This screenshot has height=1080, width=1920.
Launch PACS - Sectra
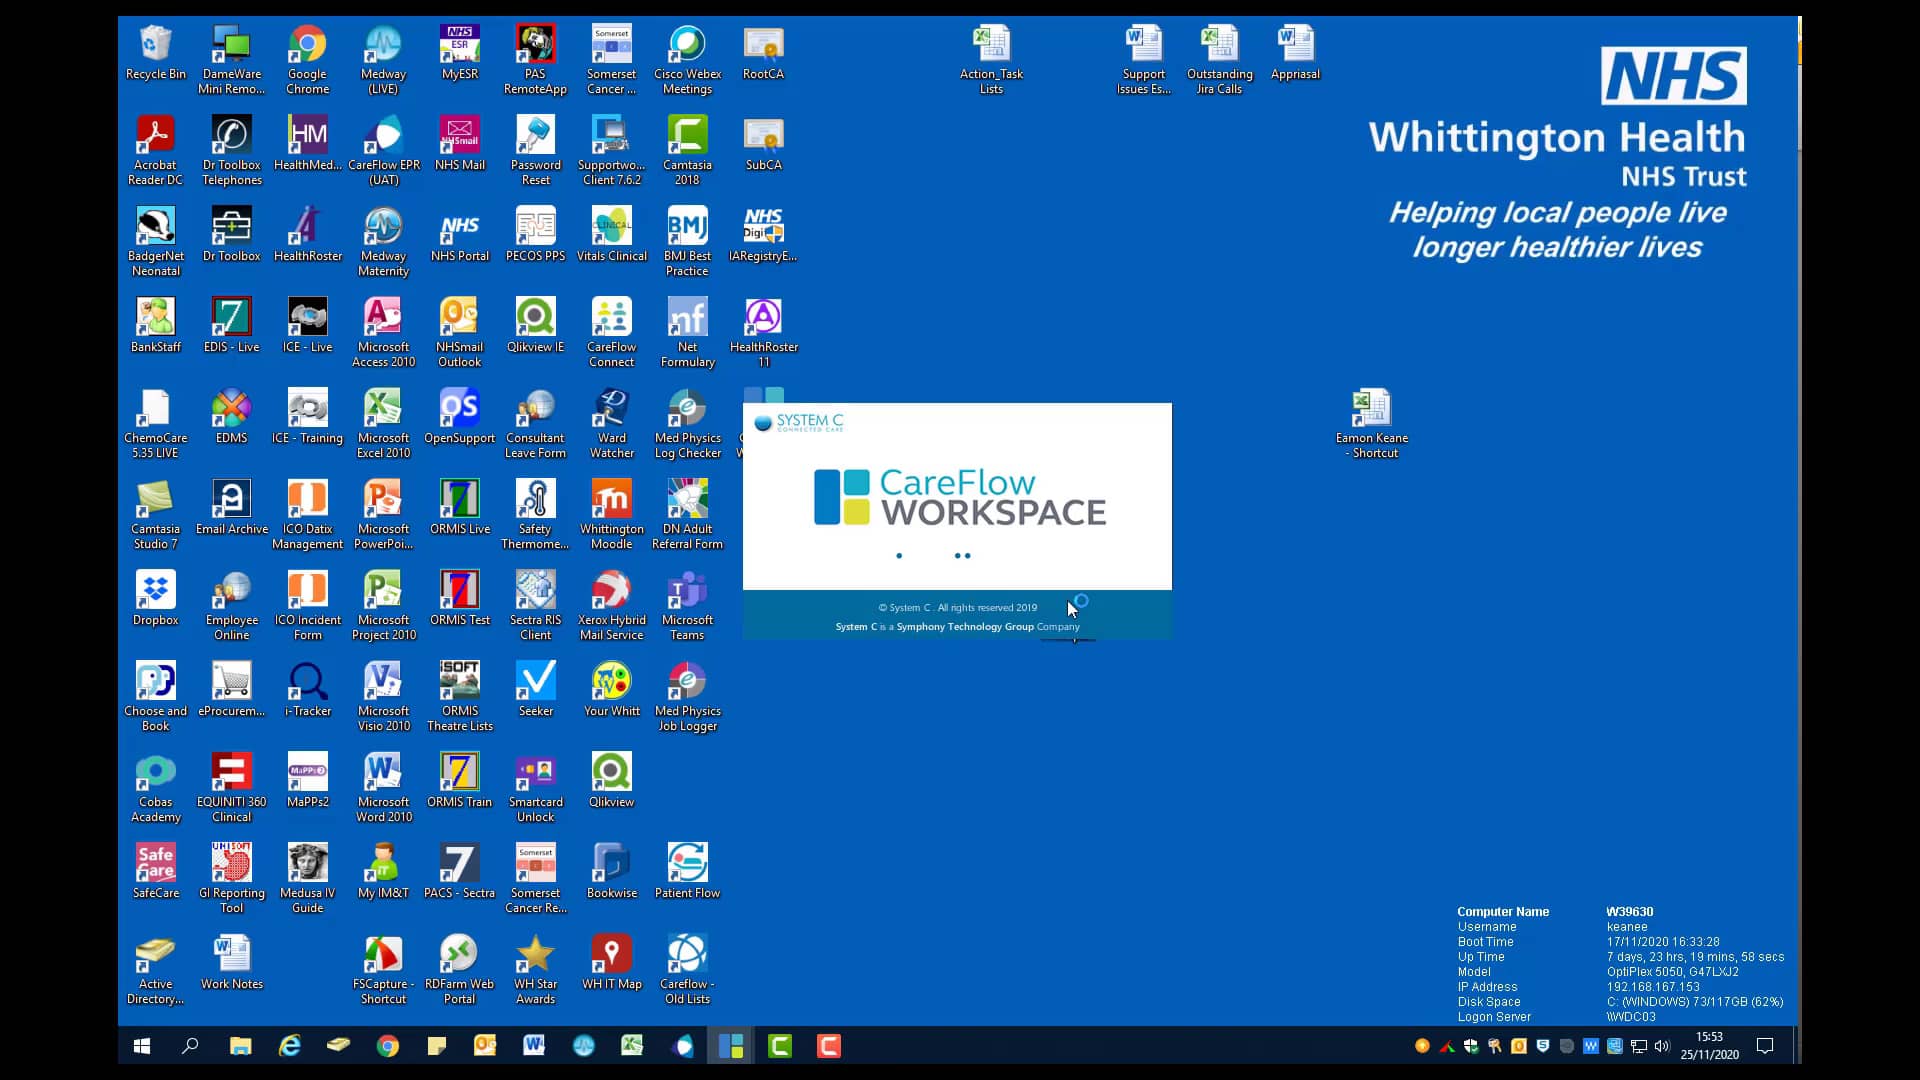(x=459, y=862)
